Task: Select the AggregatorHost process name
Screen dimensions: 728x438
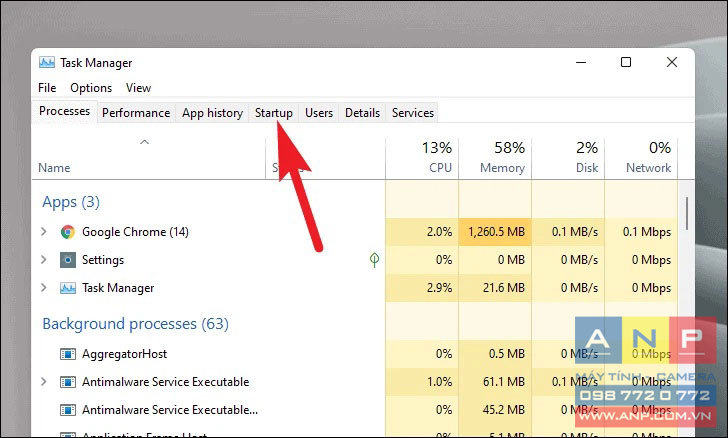Action: [124, 354]
